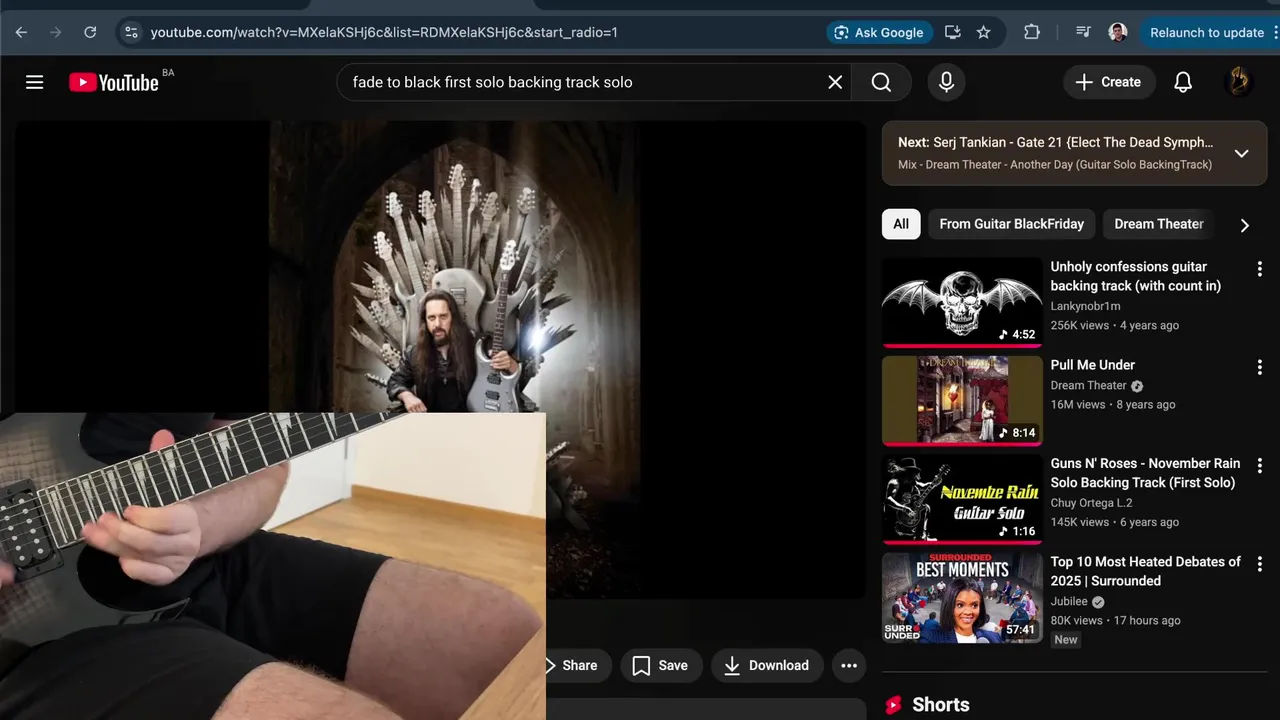Start voice search with microphone icon
Screen dimensions: 1280x720
(946, 82)
